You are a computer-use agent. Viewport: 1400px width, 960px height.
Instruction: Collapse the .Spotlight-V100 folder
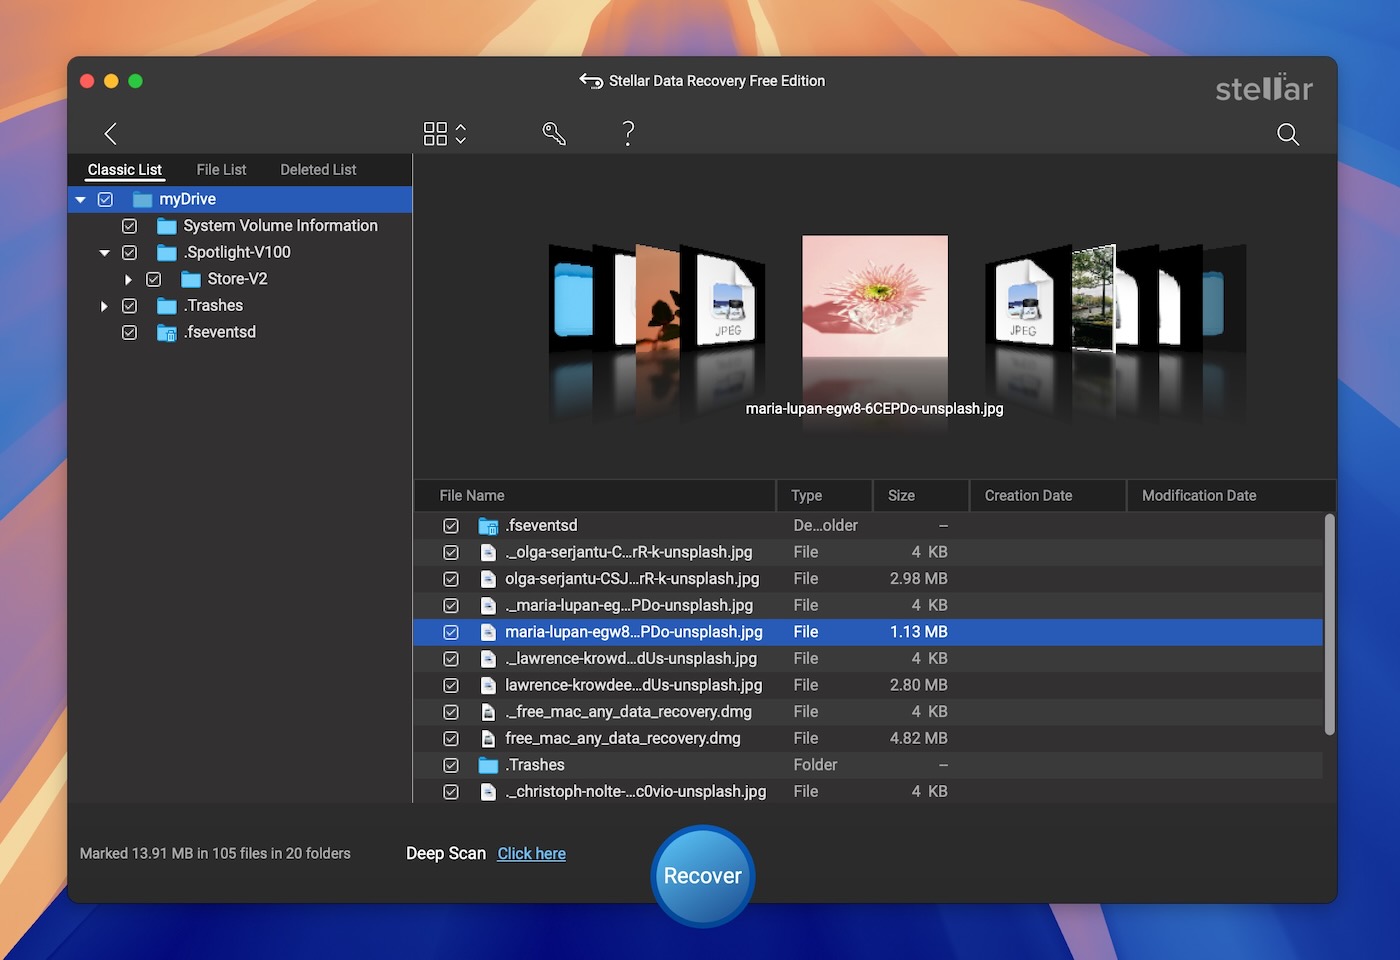point(104,252)
